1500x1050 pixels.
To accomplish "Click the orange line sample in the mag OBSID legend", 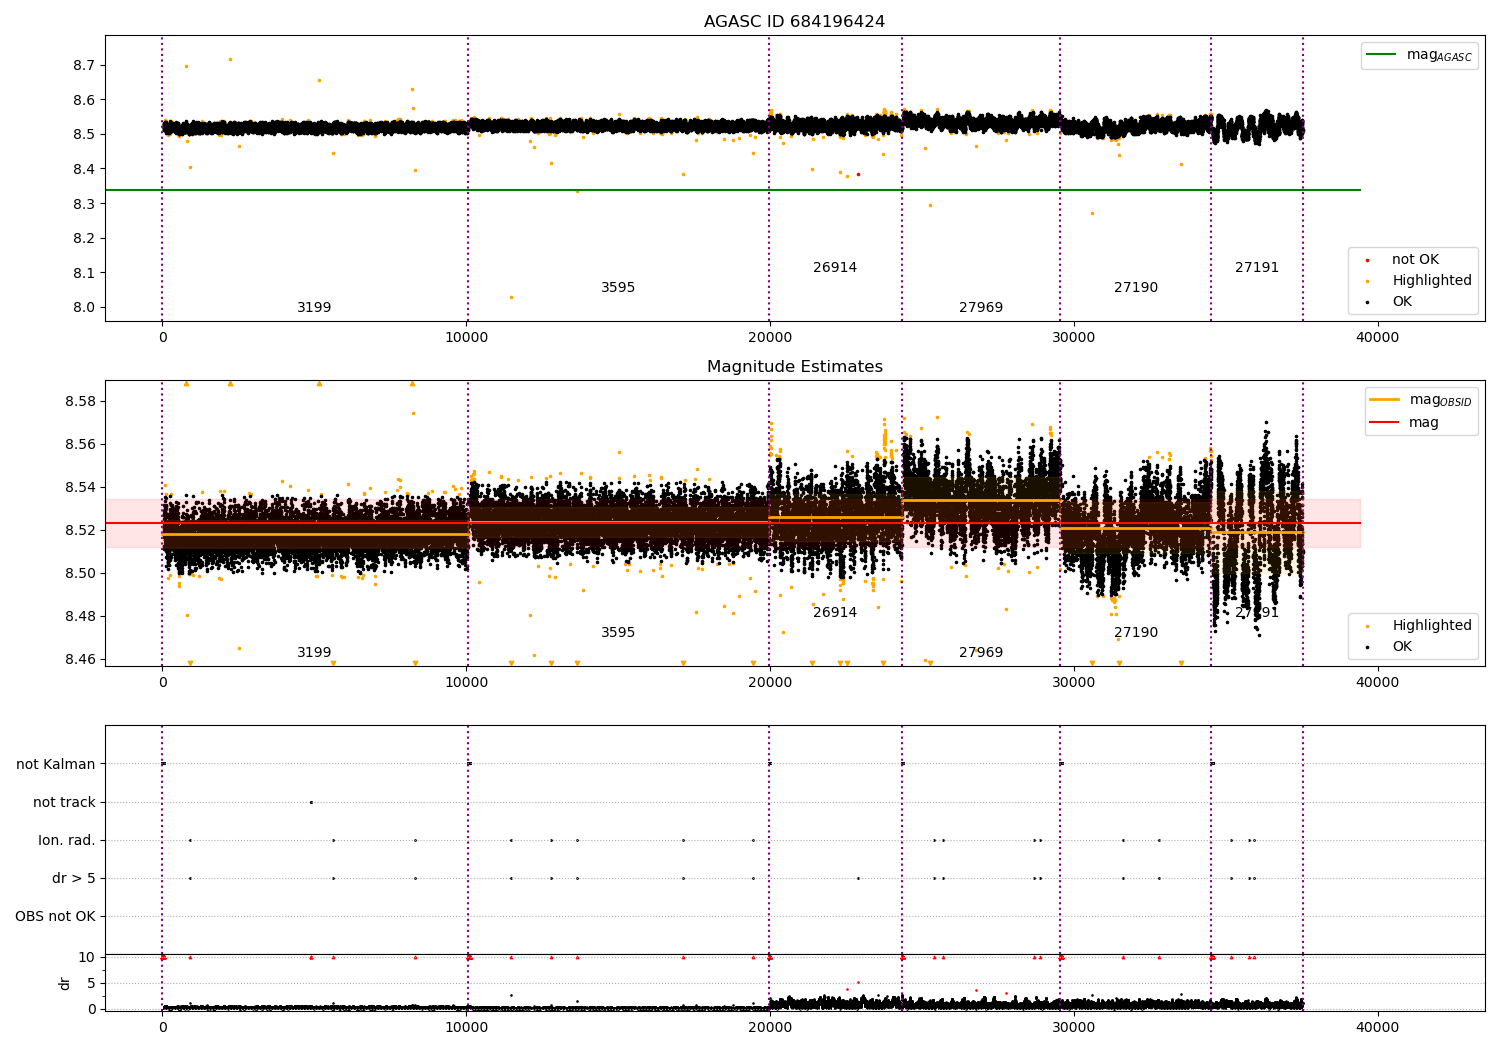I will (x=1384, y=400).
